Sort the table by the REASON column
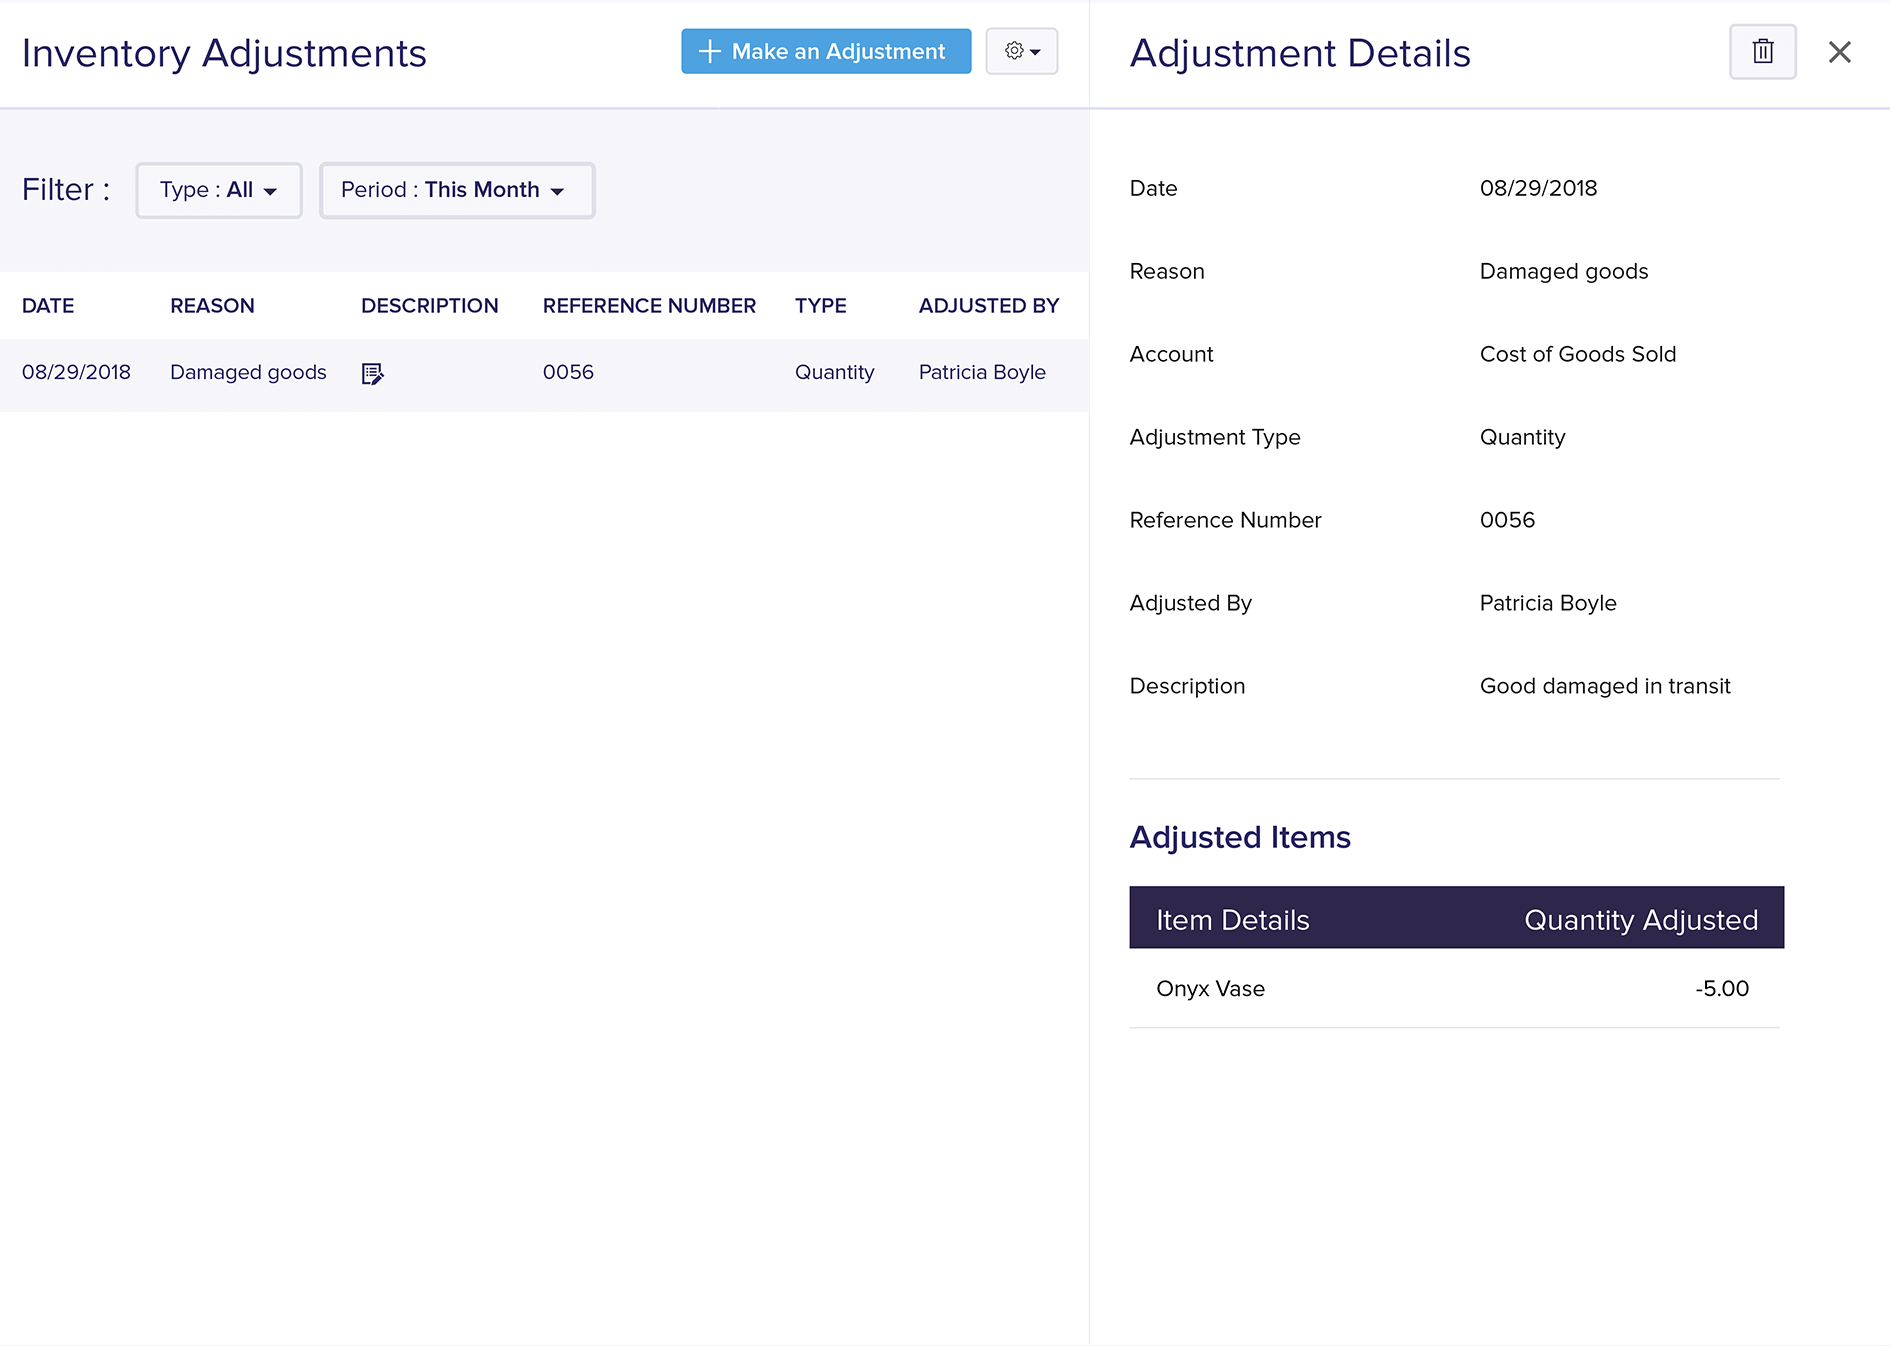Image resolution: width=1891 pixels, height=1346 pixels. point(212,306)
